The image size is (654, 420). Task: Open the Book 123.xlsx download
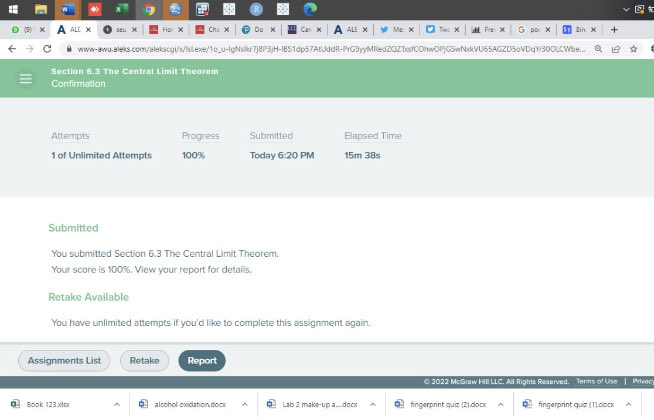[x=48, y=404]
